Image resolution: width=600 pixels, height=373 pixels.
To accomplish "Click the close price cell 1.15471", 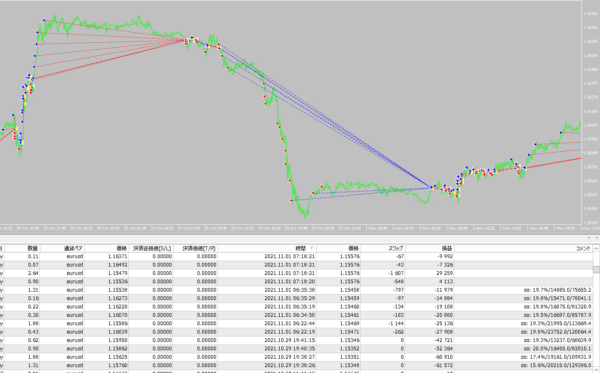I will [350, 332].
